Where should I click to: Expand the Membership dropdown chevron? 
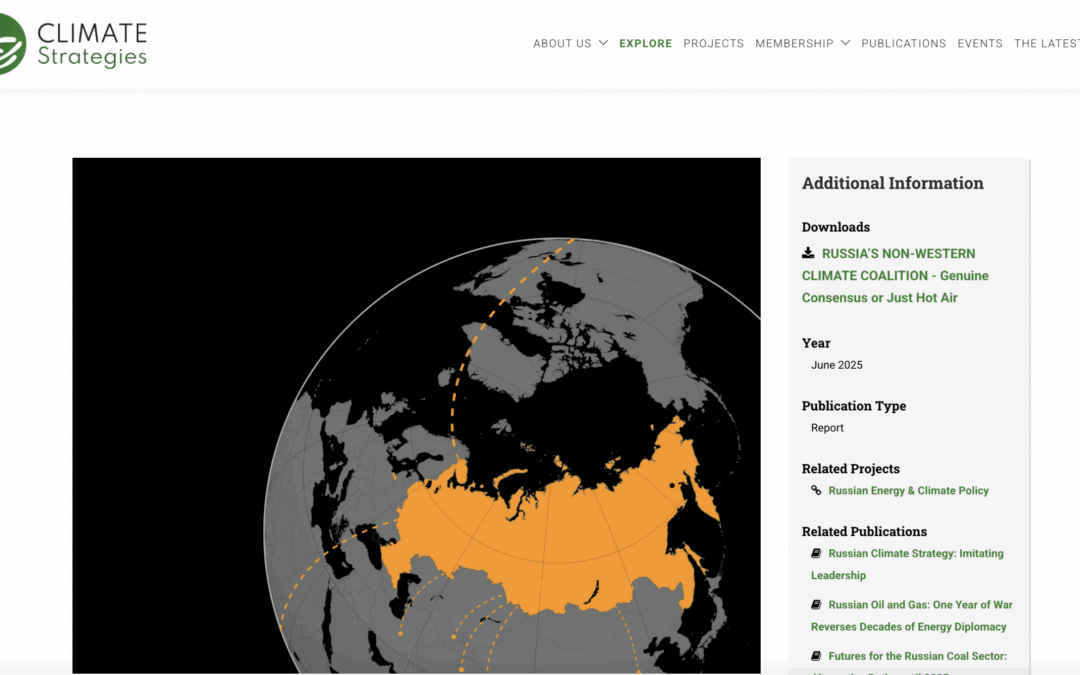click(x=845, y=43)
